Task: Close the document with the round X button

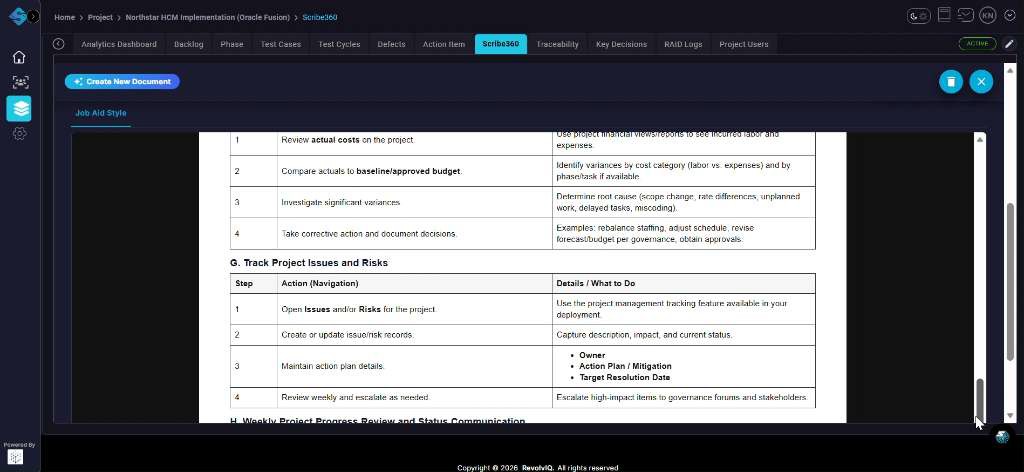Action: [x=981, y=82]
